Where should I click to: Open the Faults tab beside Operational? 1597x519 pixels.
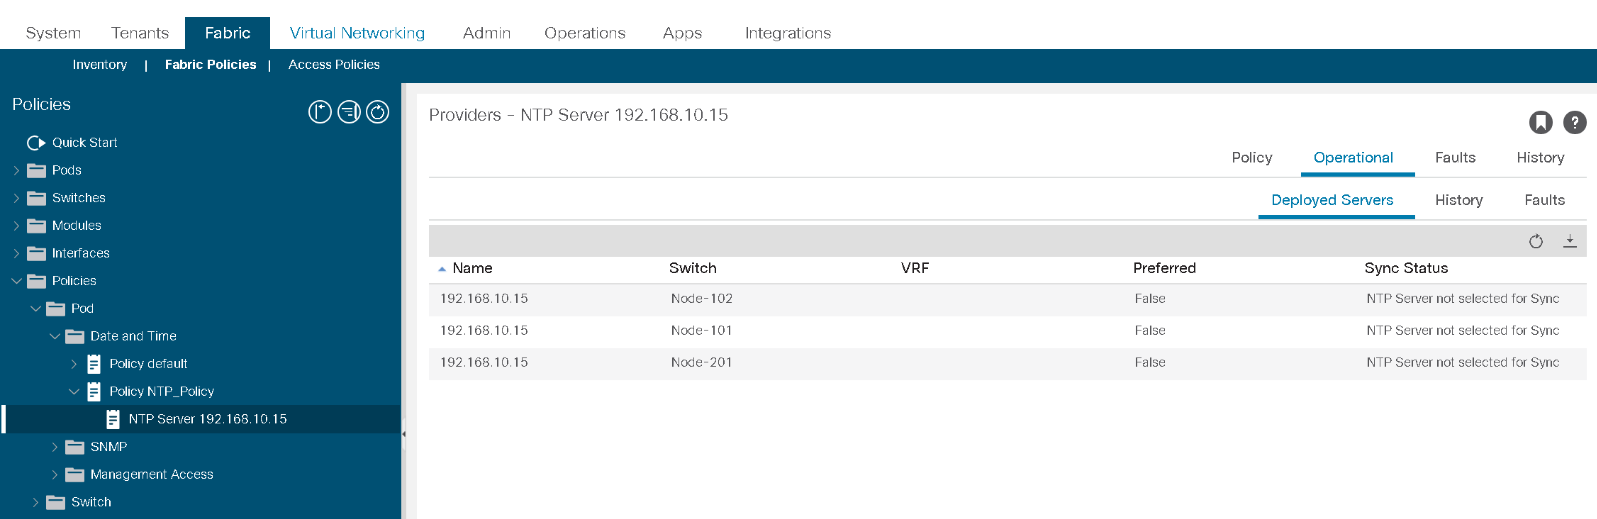click(x=1455, y=158)
